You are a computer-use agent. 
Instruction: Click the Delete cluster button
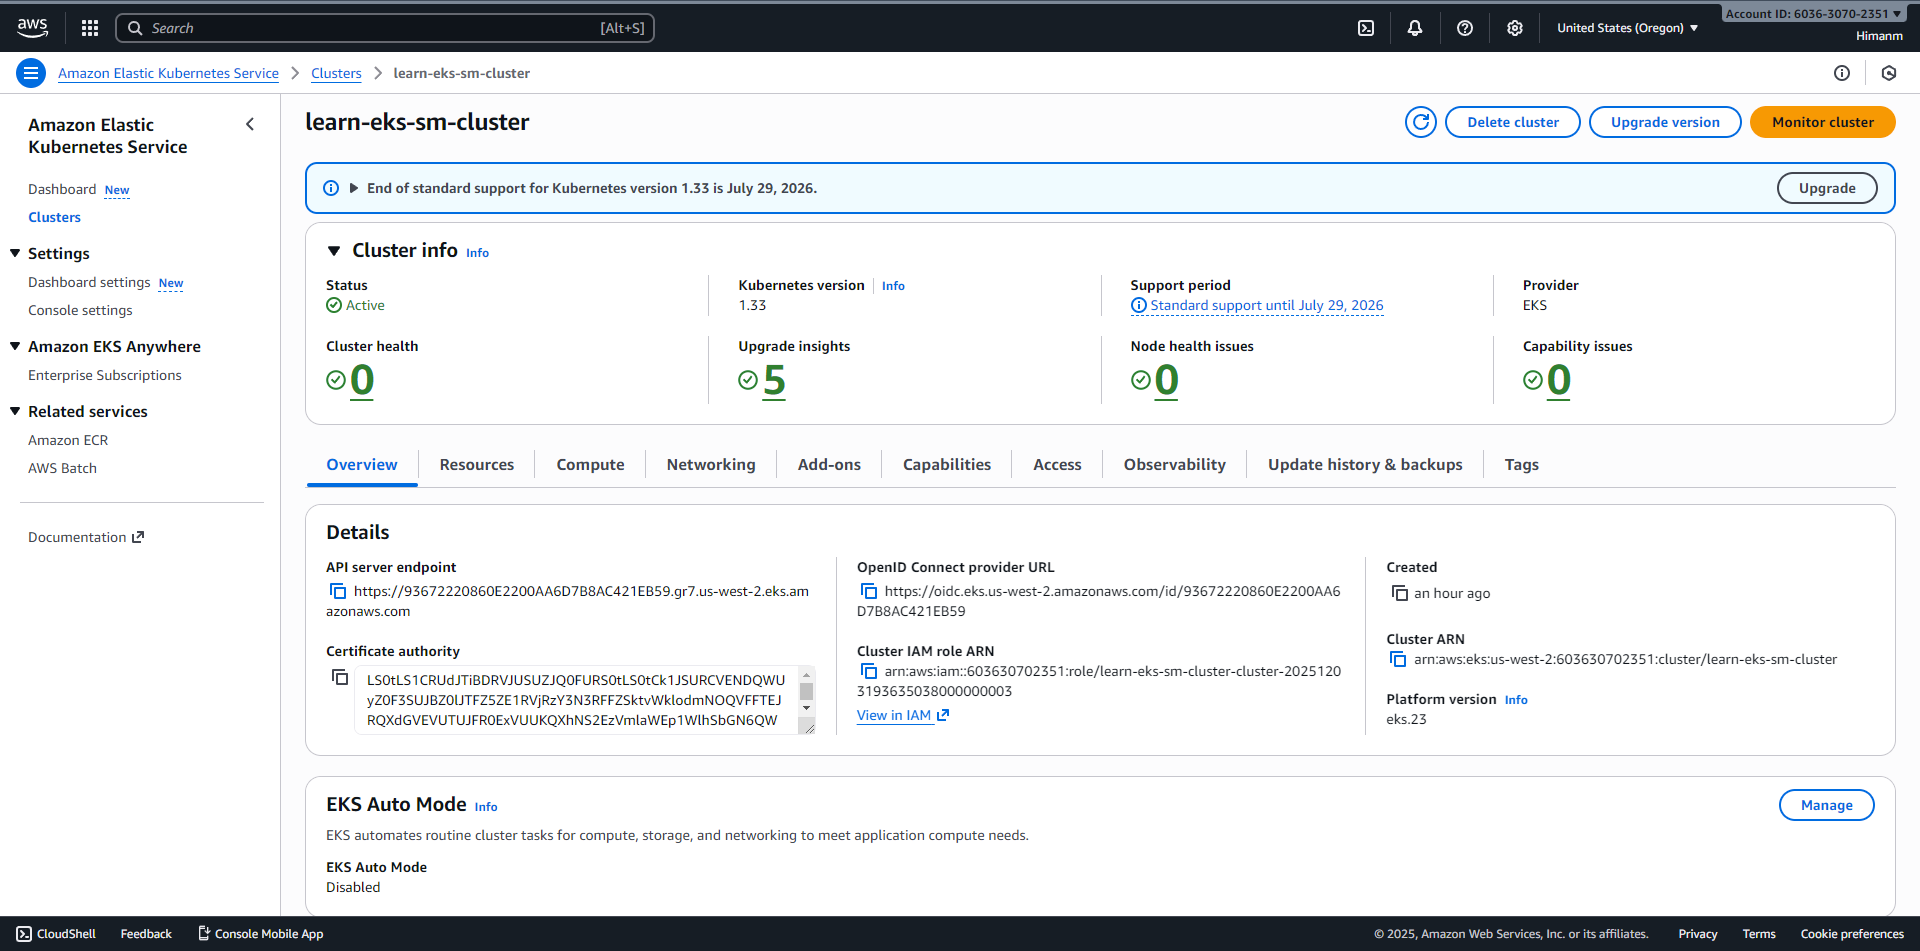click(x=1512, y=122)
